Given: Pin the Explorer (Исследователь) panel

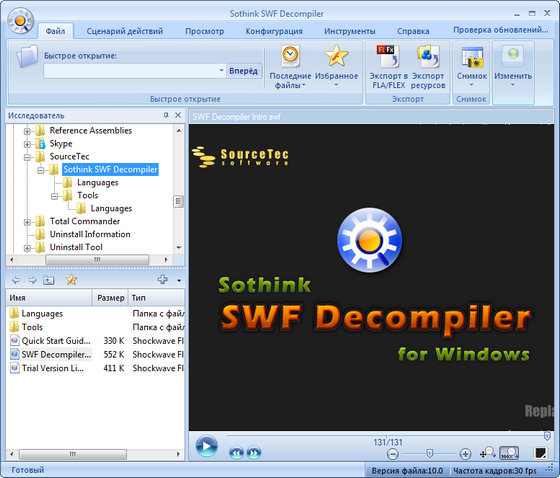Looking at the screenshot, I should 166,115.
